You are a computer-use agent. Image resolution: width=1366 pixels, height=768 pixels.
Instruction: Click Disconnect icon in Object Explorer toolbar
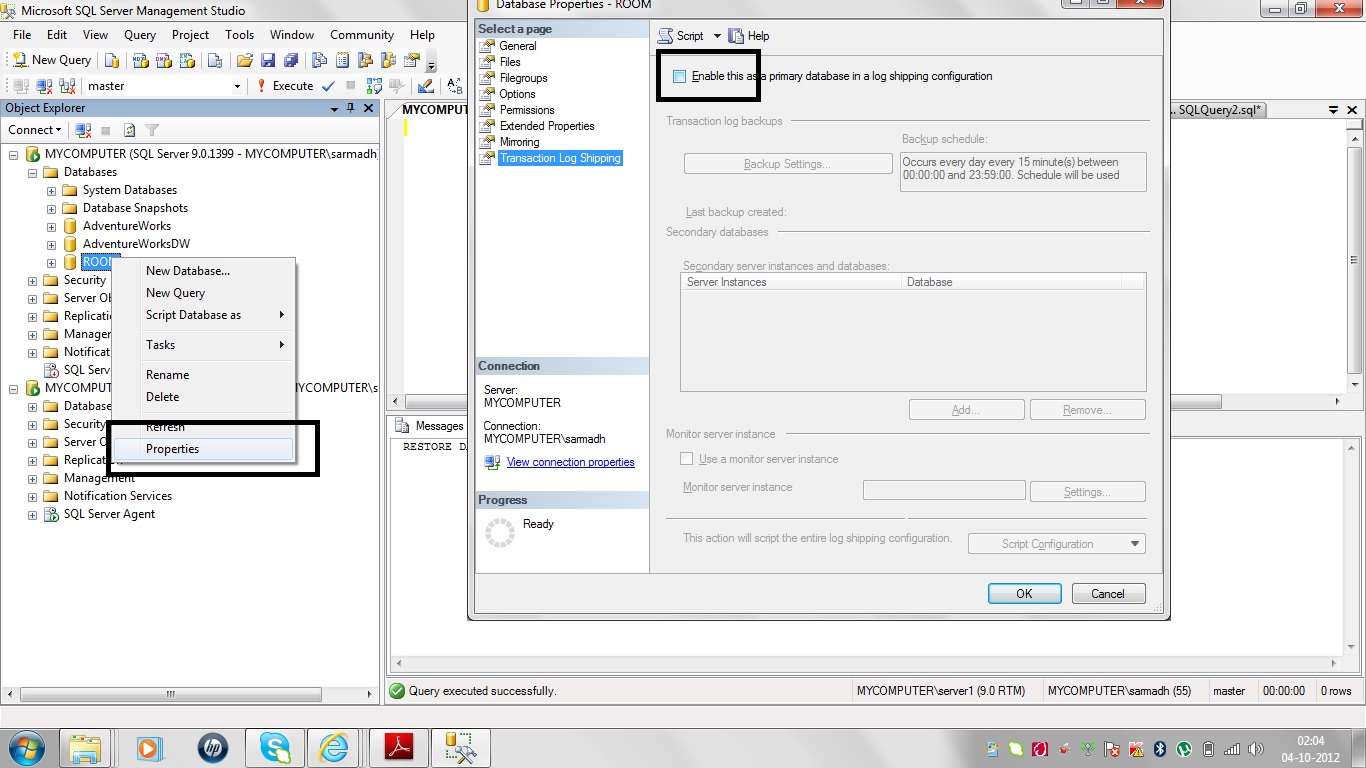[x=84, y=130]
